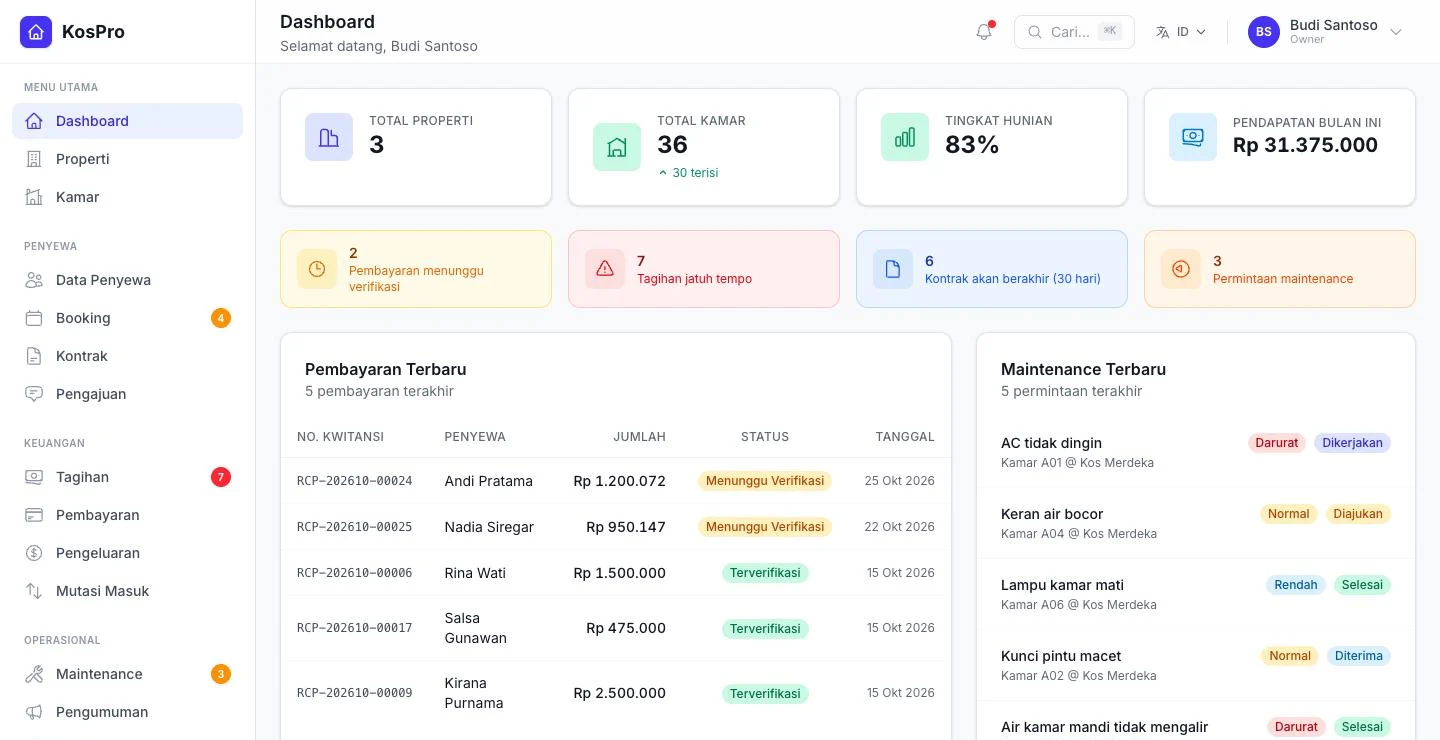Click the Total Properti building icon
This screenshot has width=1440, height=740.
pyautogui.click(x=329, y=137)
